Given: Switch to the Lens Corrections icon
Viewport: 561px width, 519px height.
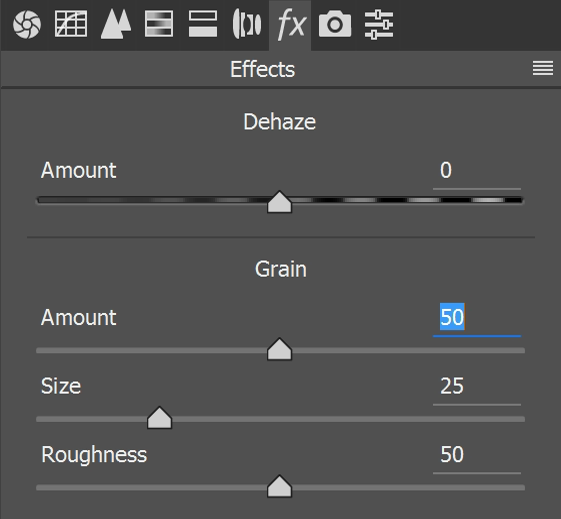Looking at the screenshot, I should click(247, 24).
